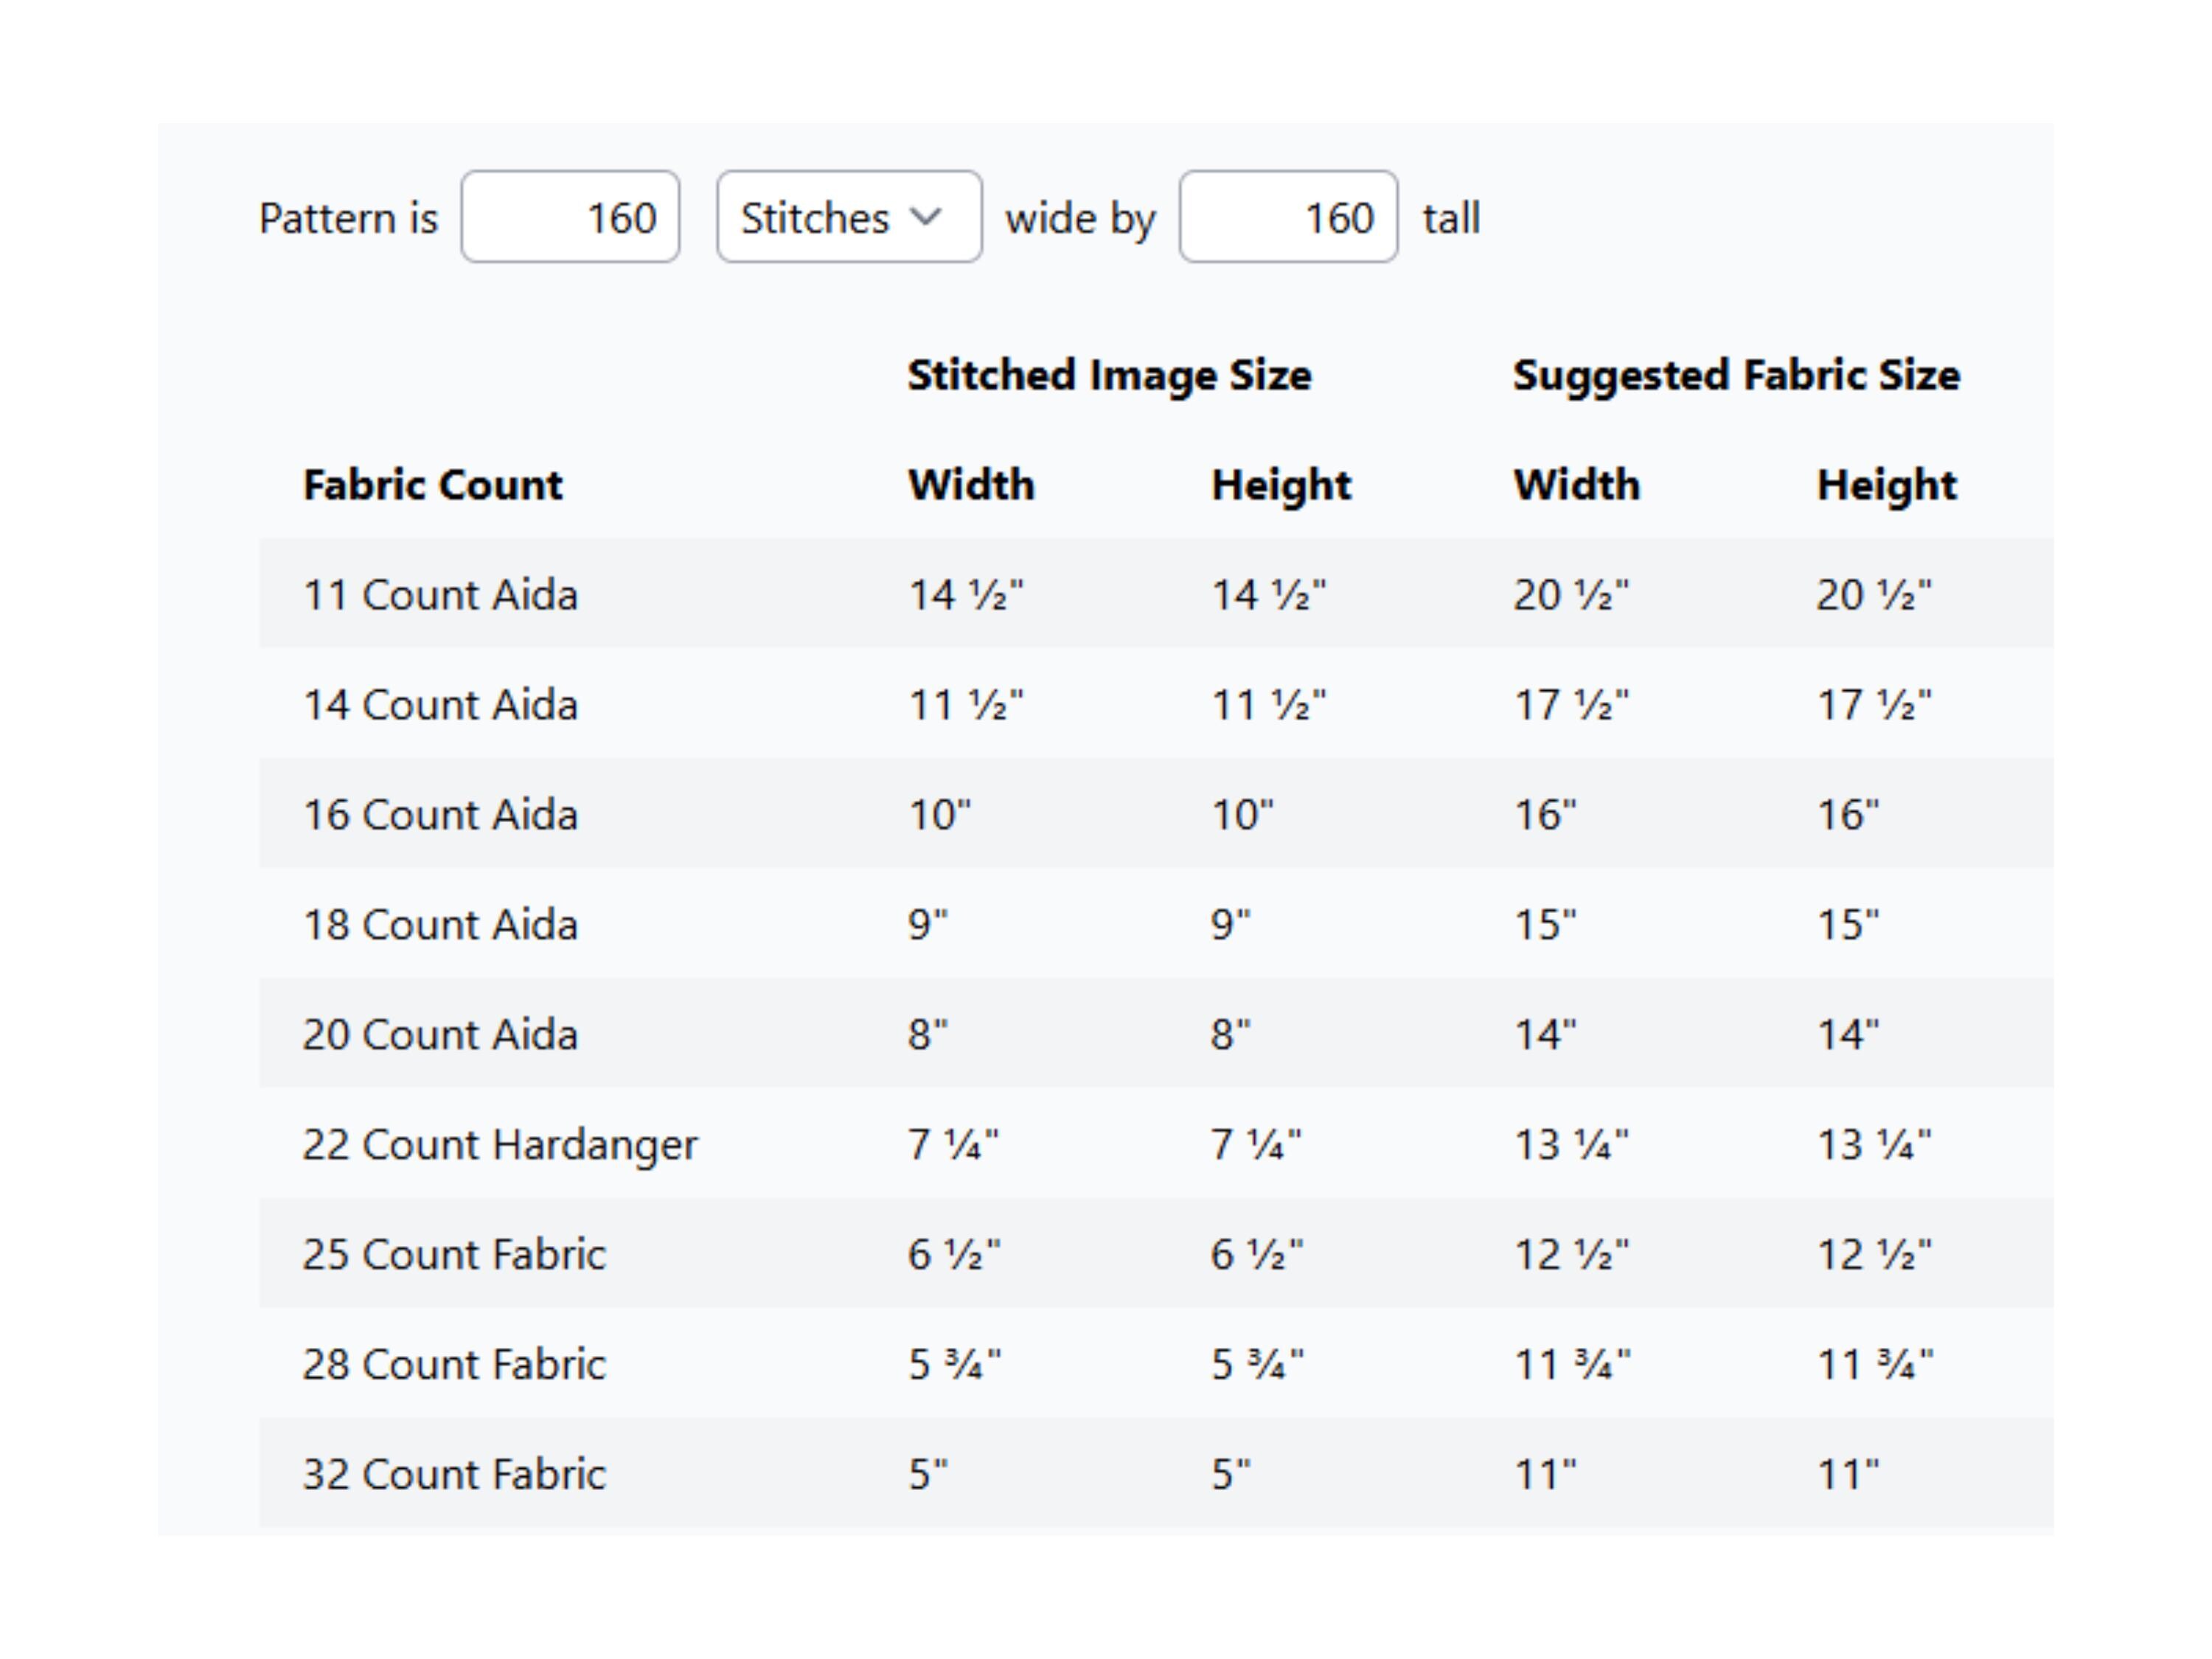Click the Stitched Image Size header
2212x1659 pixels.
[1109, 376]
